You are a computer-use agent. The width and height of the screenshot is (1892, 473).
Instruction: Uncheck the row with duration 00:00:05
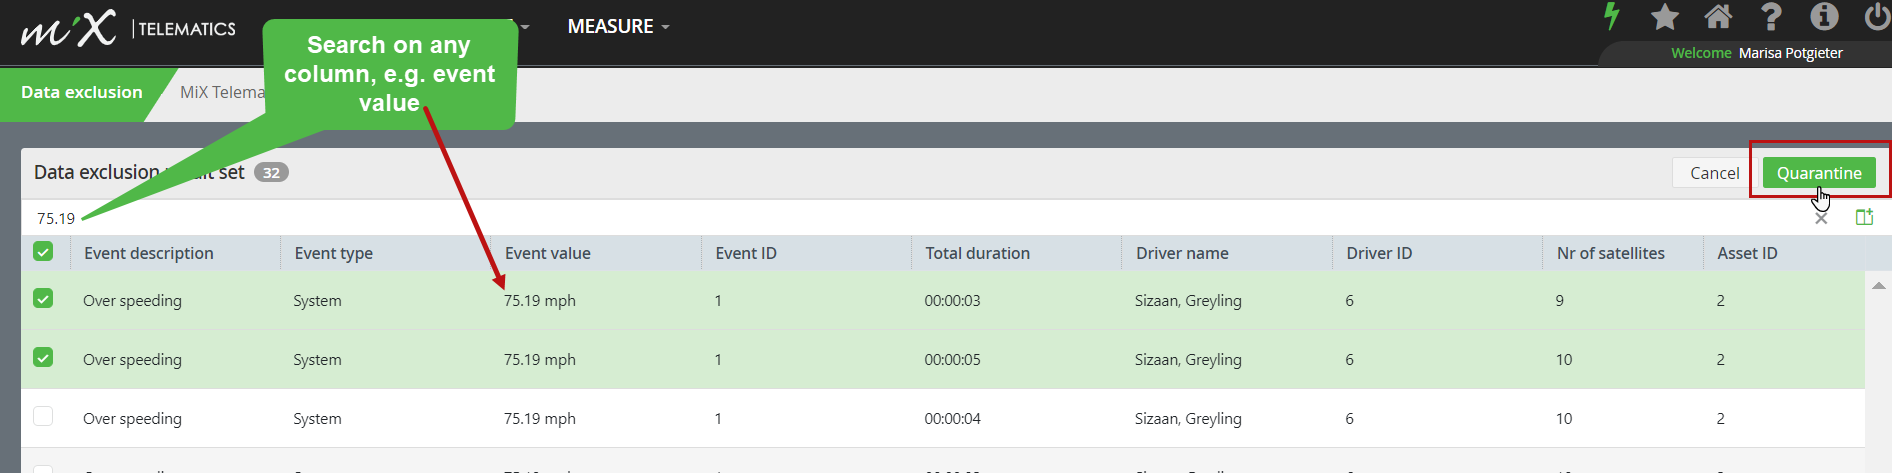pos(43,357)
